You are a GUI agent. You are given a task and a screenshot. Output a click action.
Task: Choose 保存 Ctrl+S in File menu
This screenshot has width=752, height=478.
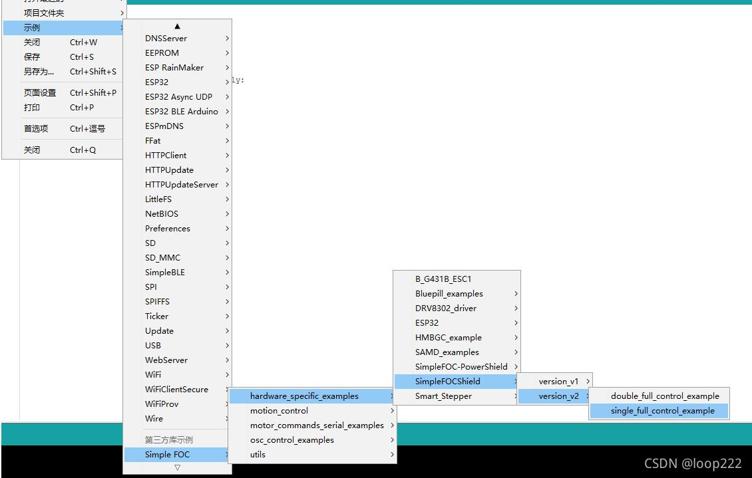[x=62, y=57]
